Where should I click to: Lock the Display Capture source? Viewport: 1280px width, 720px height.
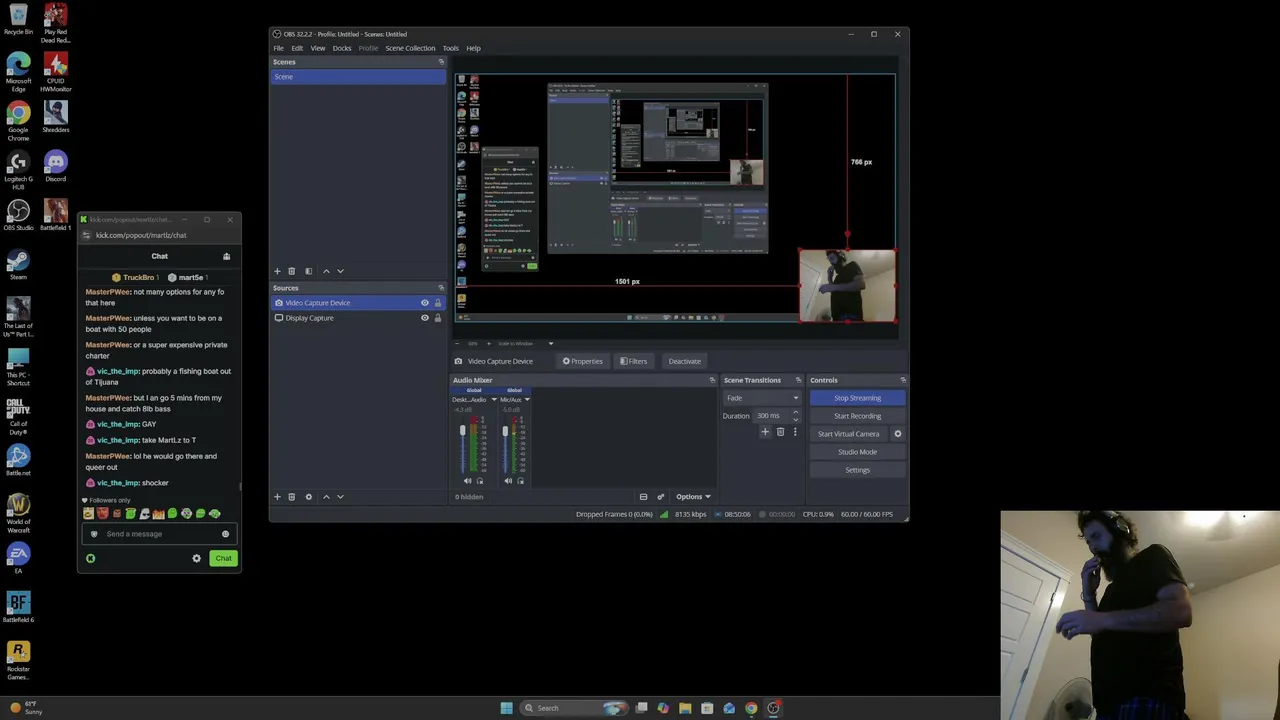[437, 318]
